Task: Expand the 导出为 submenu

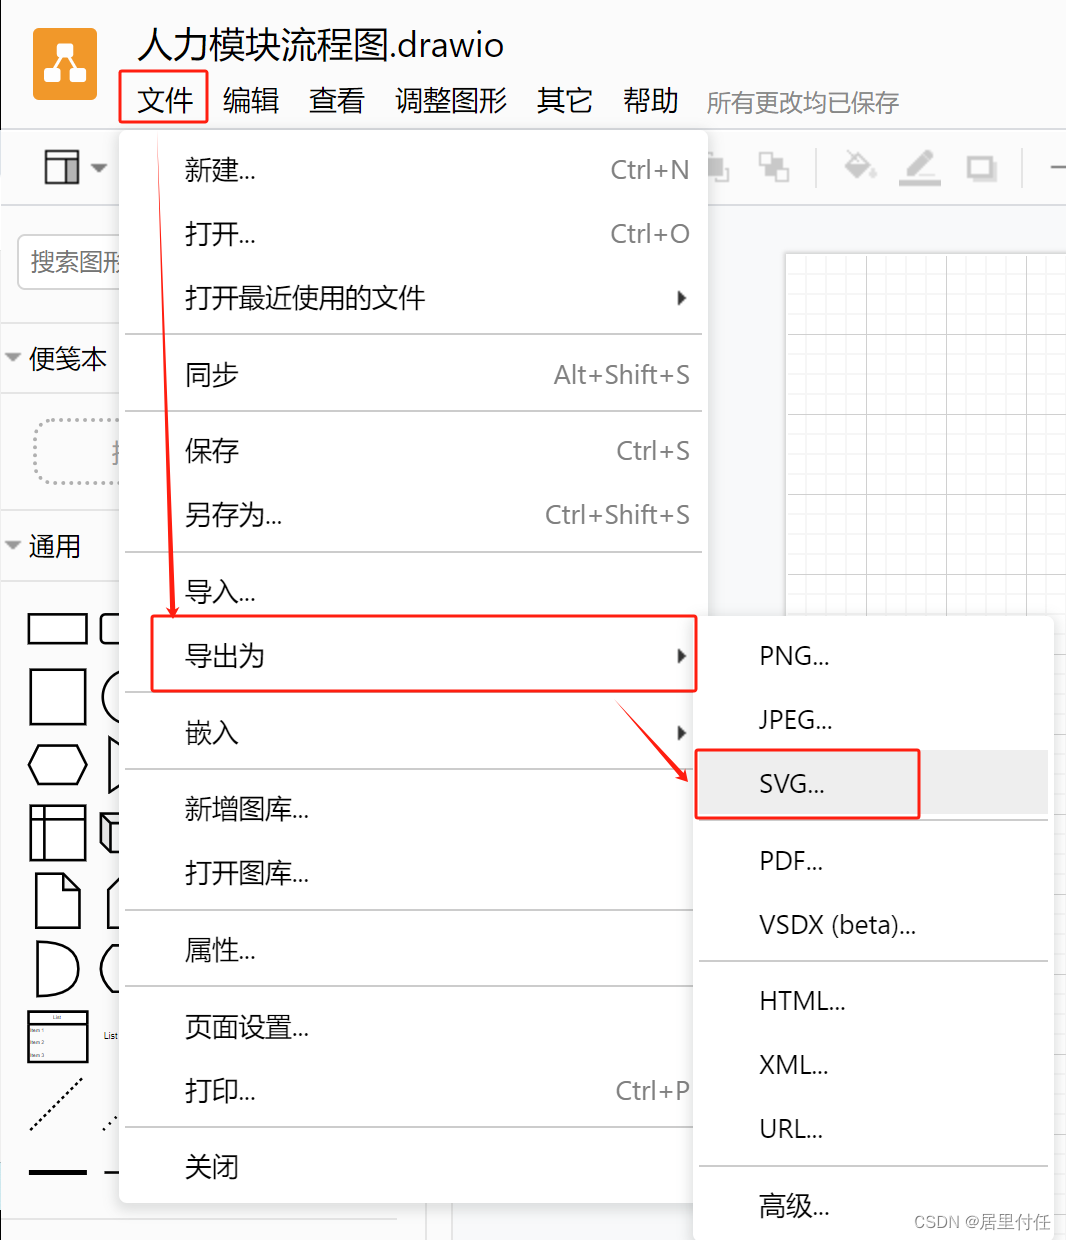Action: [423, 655]
